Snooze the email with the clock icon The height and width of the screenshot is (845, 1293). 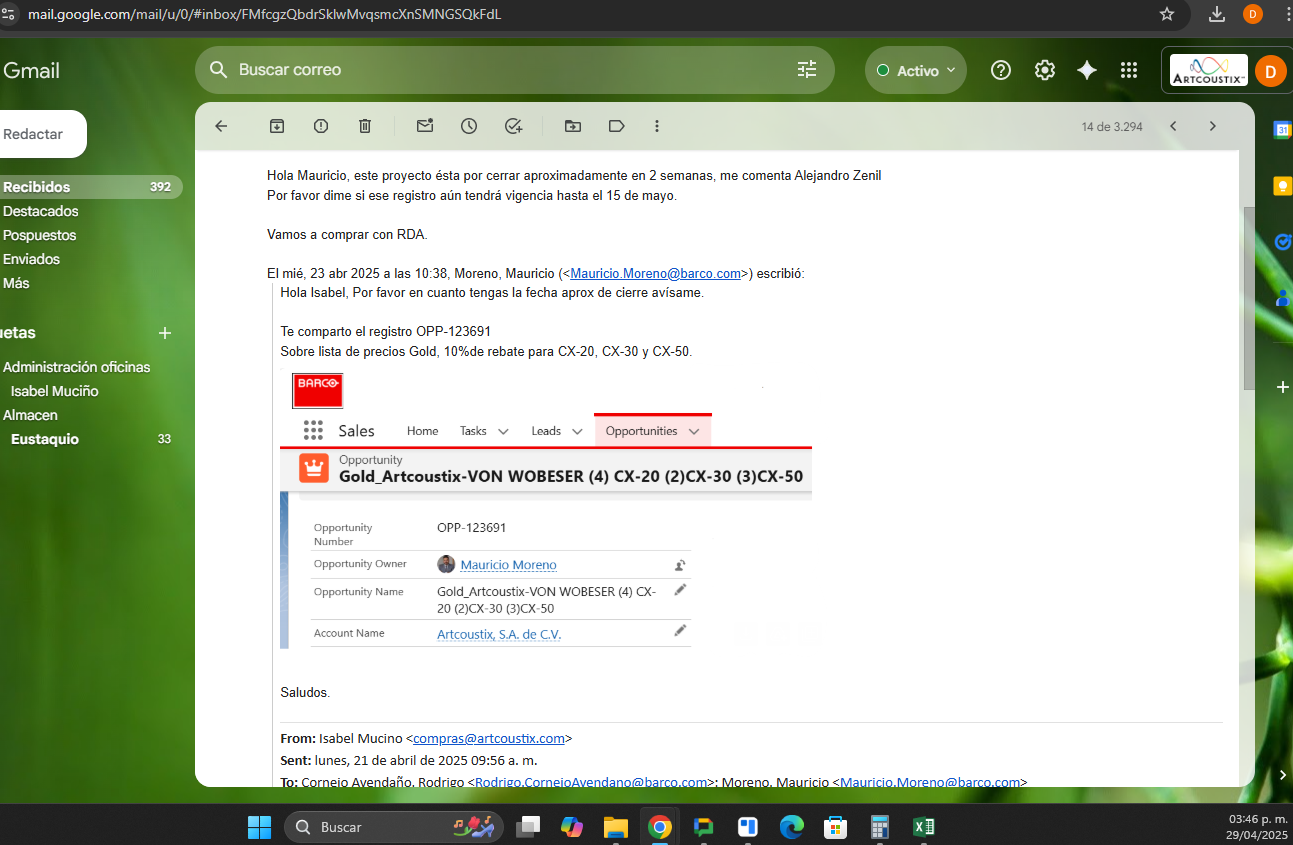click(469, 126)
